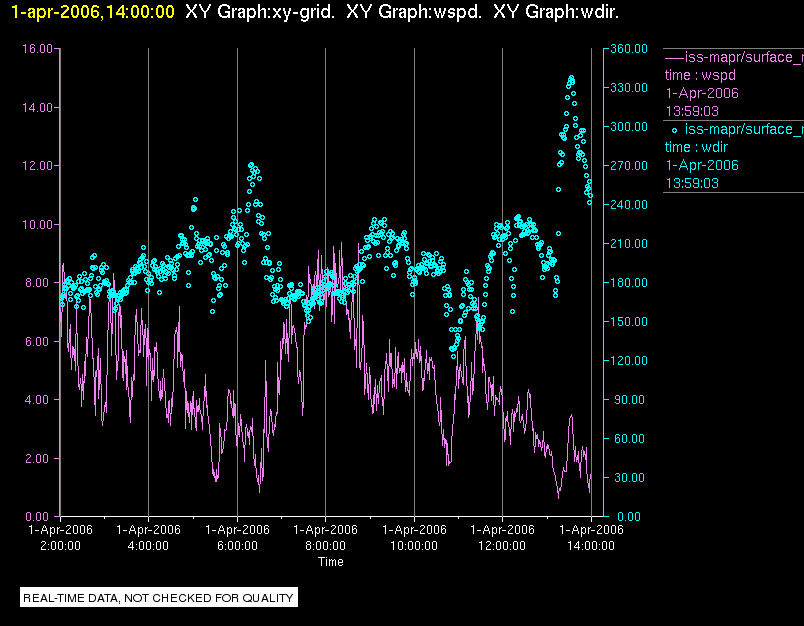
Task: Click the 120.00 right axis label
Action: point(629,360)
